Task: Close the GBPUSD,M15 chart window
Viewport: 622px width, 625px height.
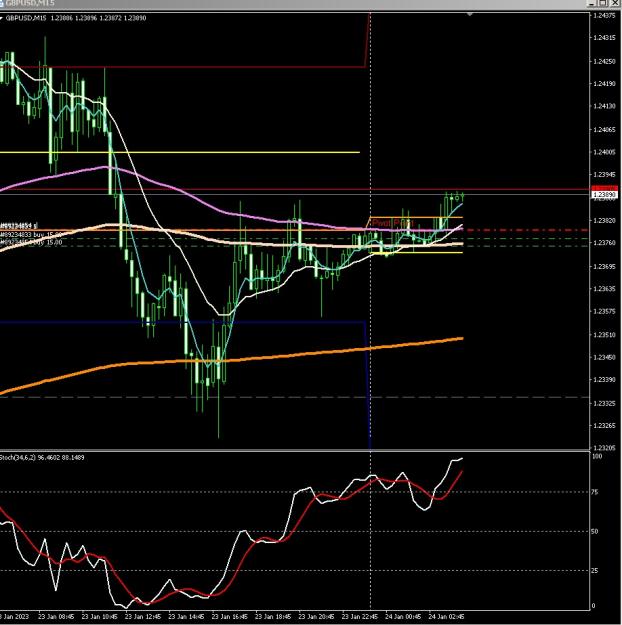Action: pyautogui.click(x=616, y=3)
